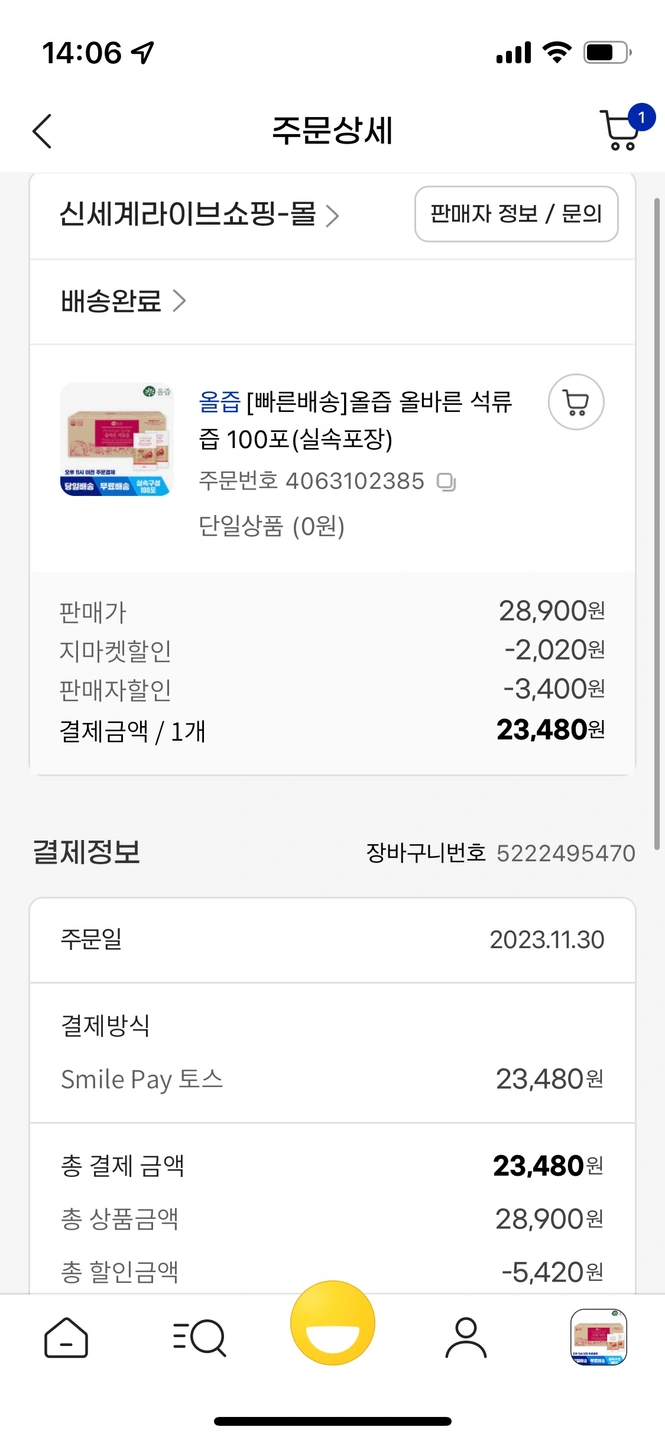Viewport: 665px width, 1440px height.
Task: Tap the 주문일 2023.11.30 row
Action: coord(332,940)
